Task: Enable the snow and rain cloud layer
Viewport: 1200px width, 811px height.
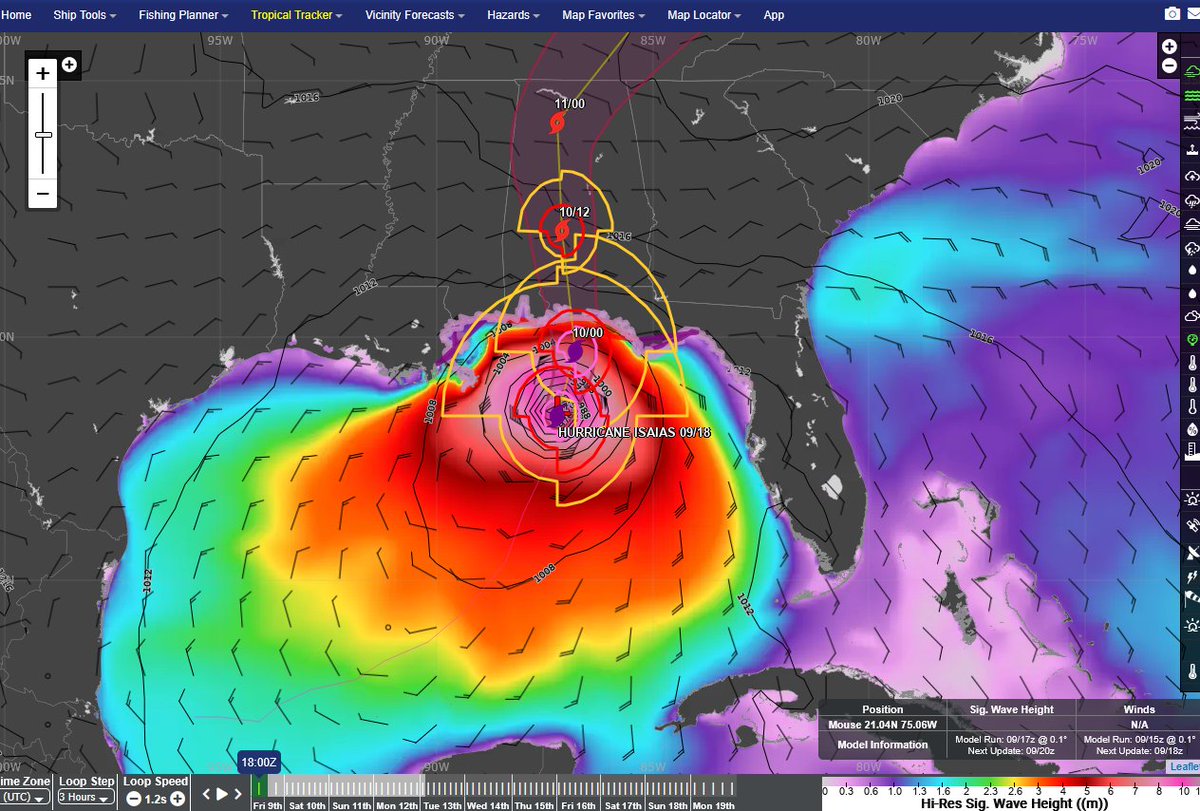Action: [1191, 249]
